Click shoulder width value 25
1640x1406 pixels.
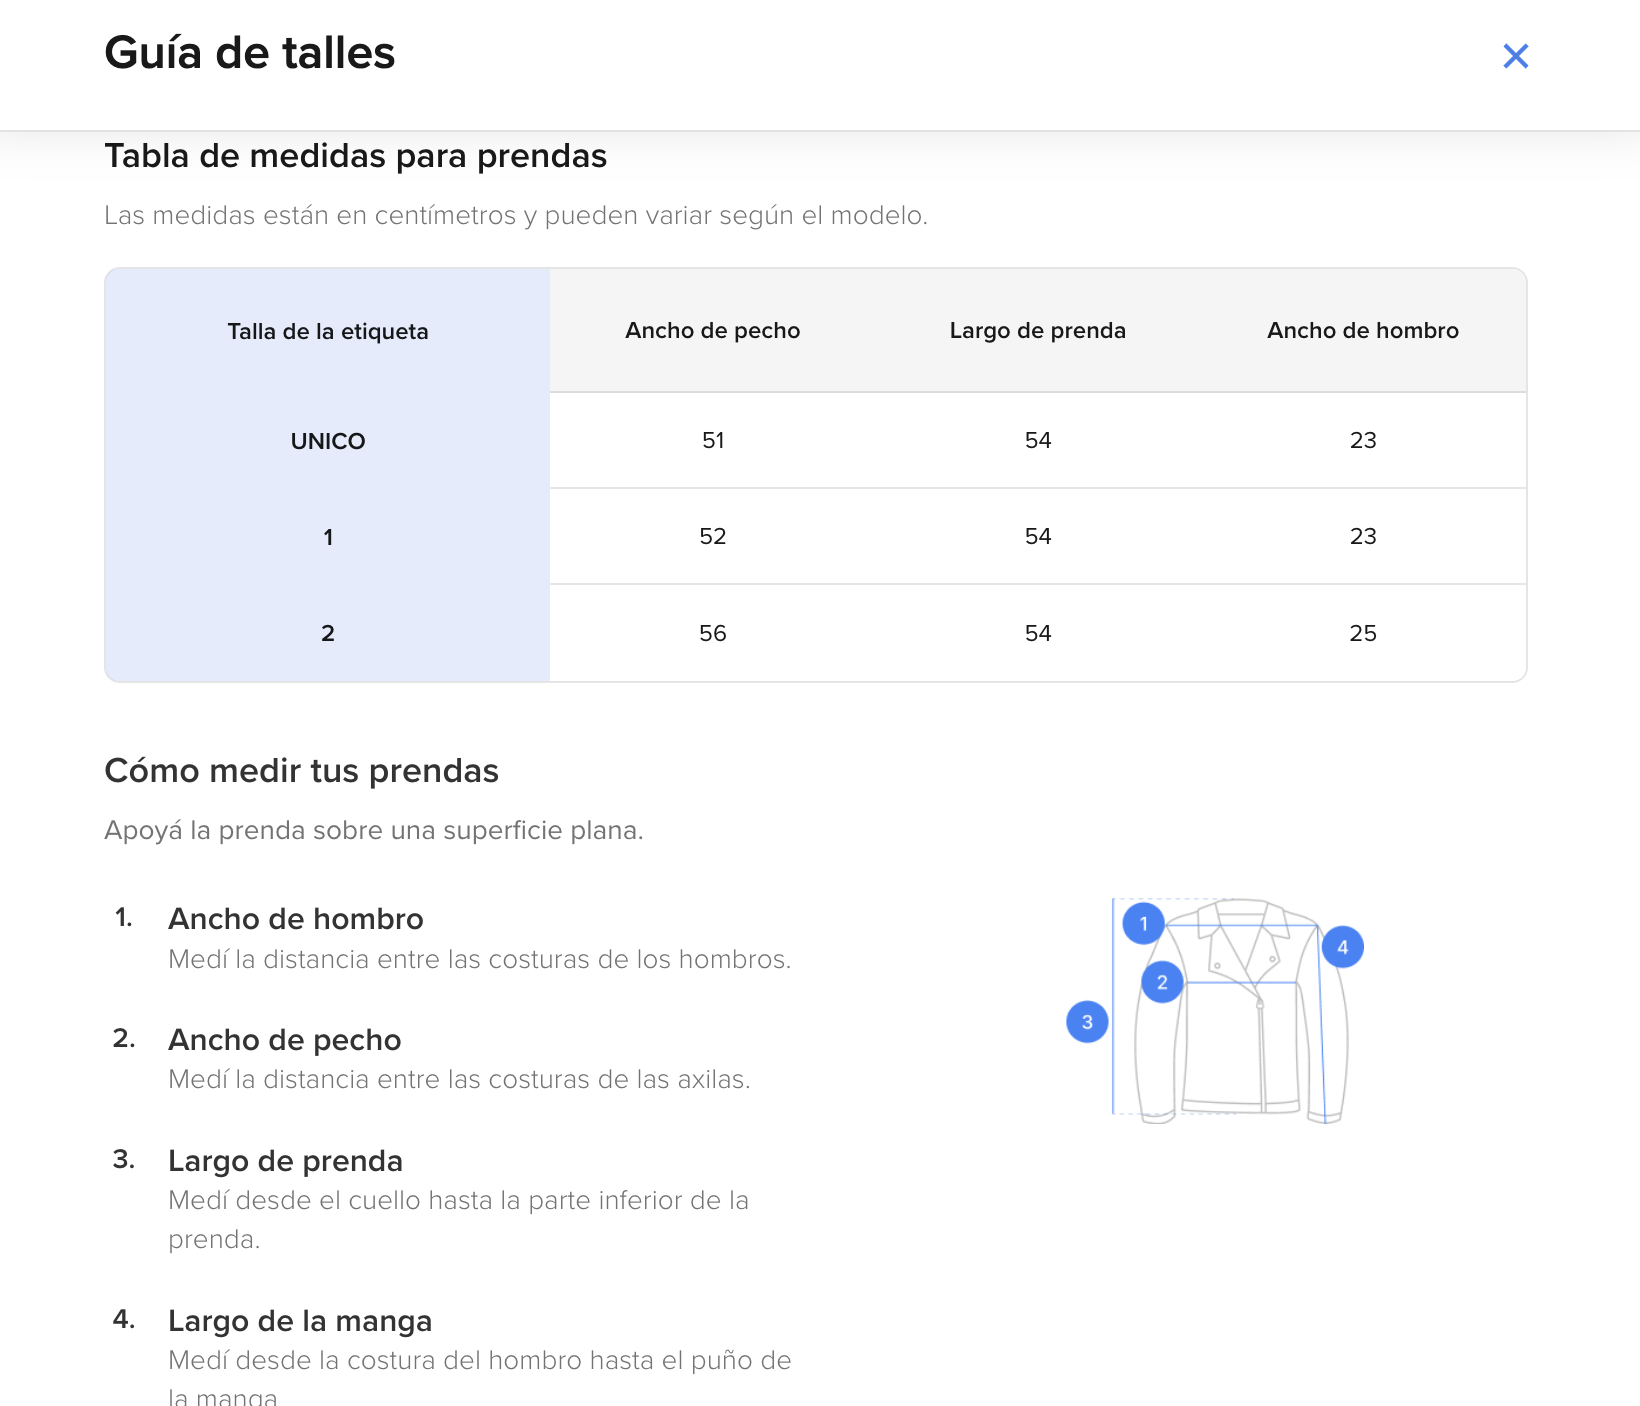(1362, 633)
